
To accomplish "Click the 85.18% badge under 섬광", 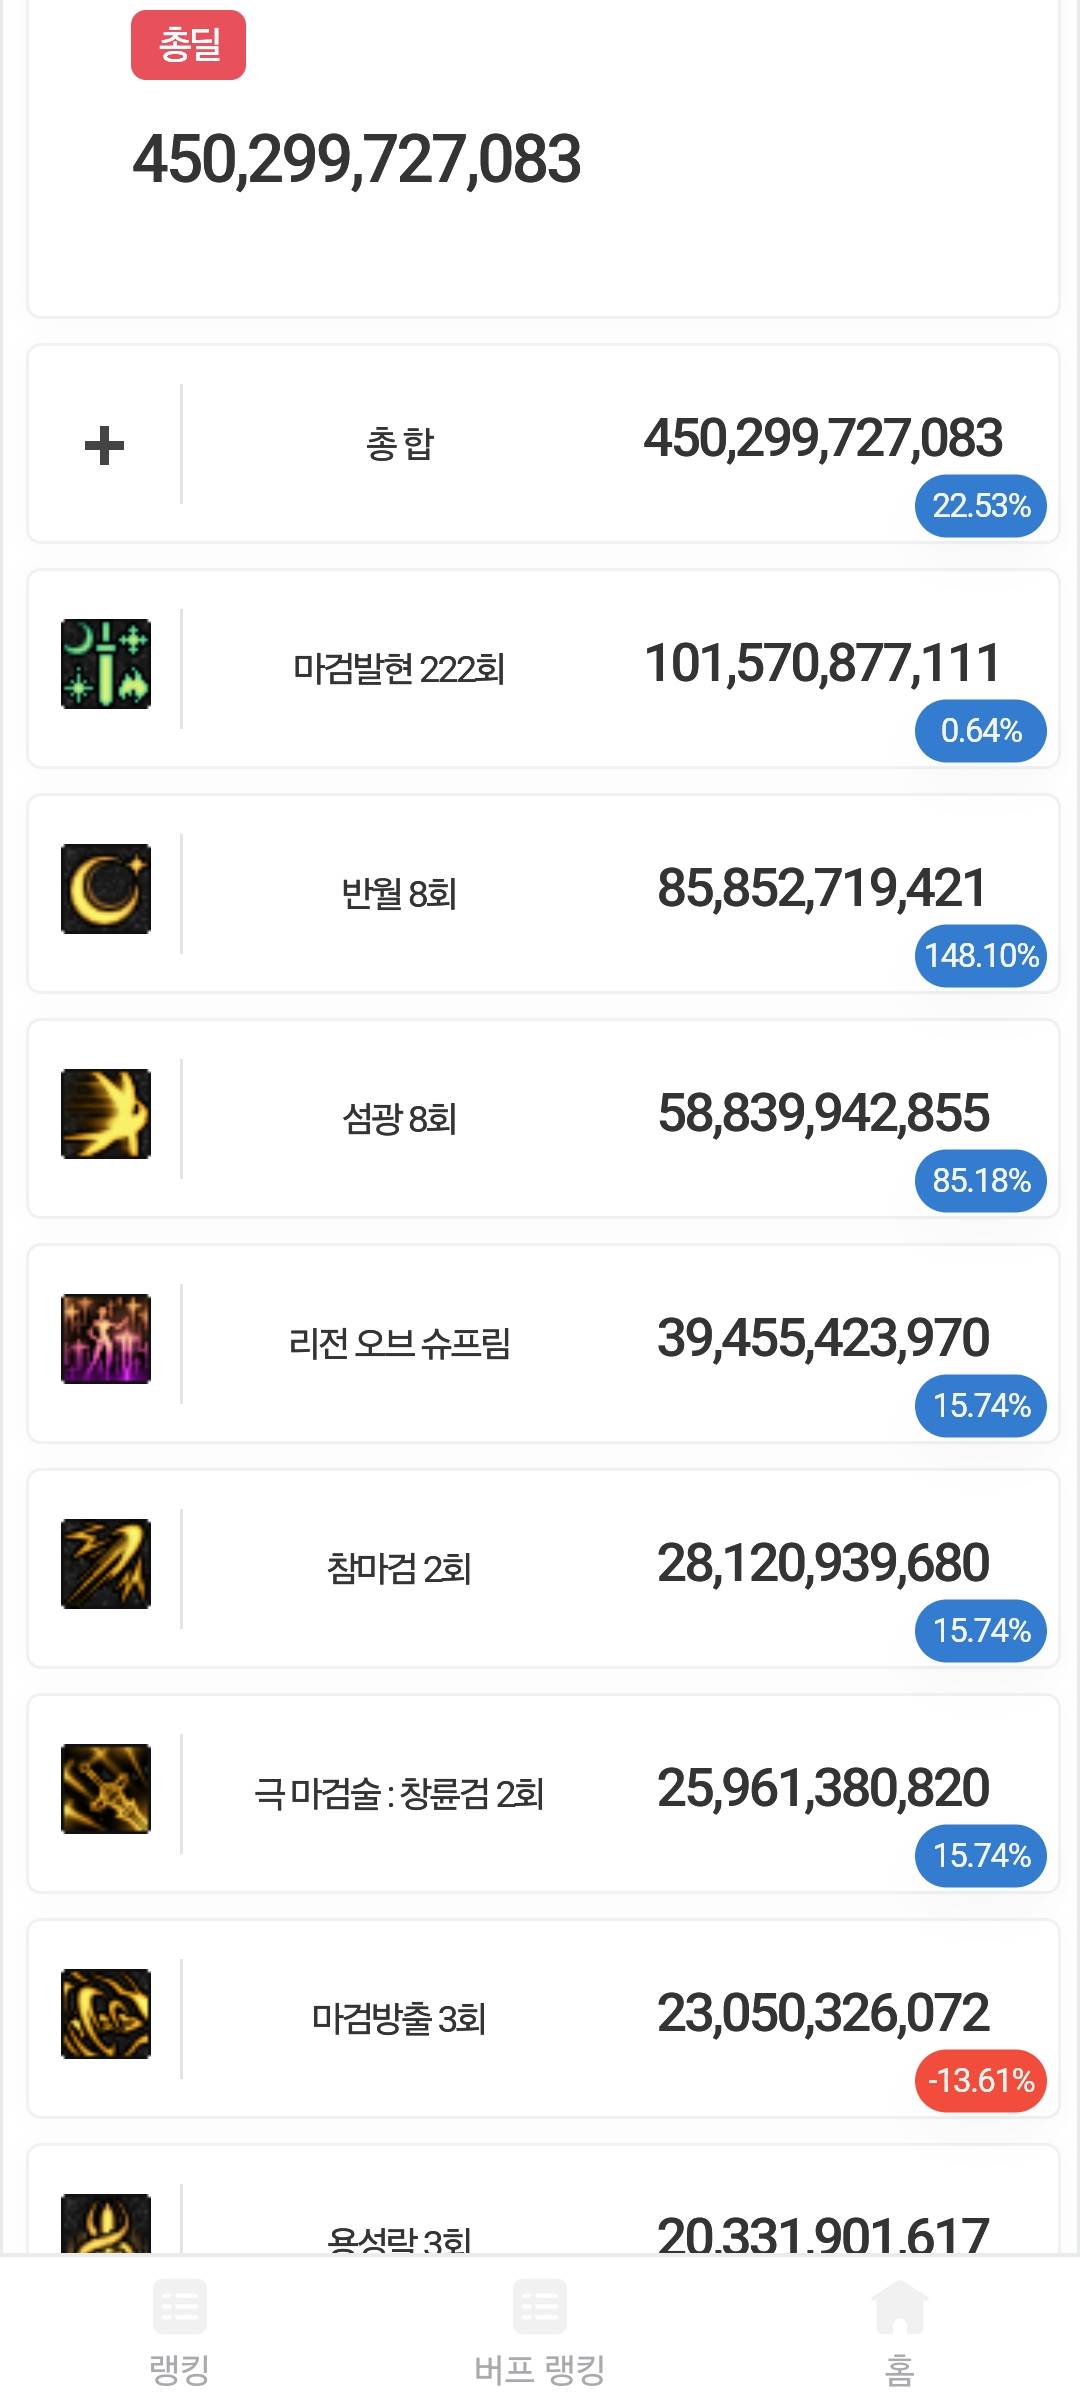I will click(980, 1181).
